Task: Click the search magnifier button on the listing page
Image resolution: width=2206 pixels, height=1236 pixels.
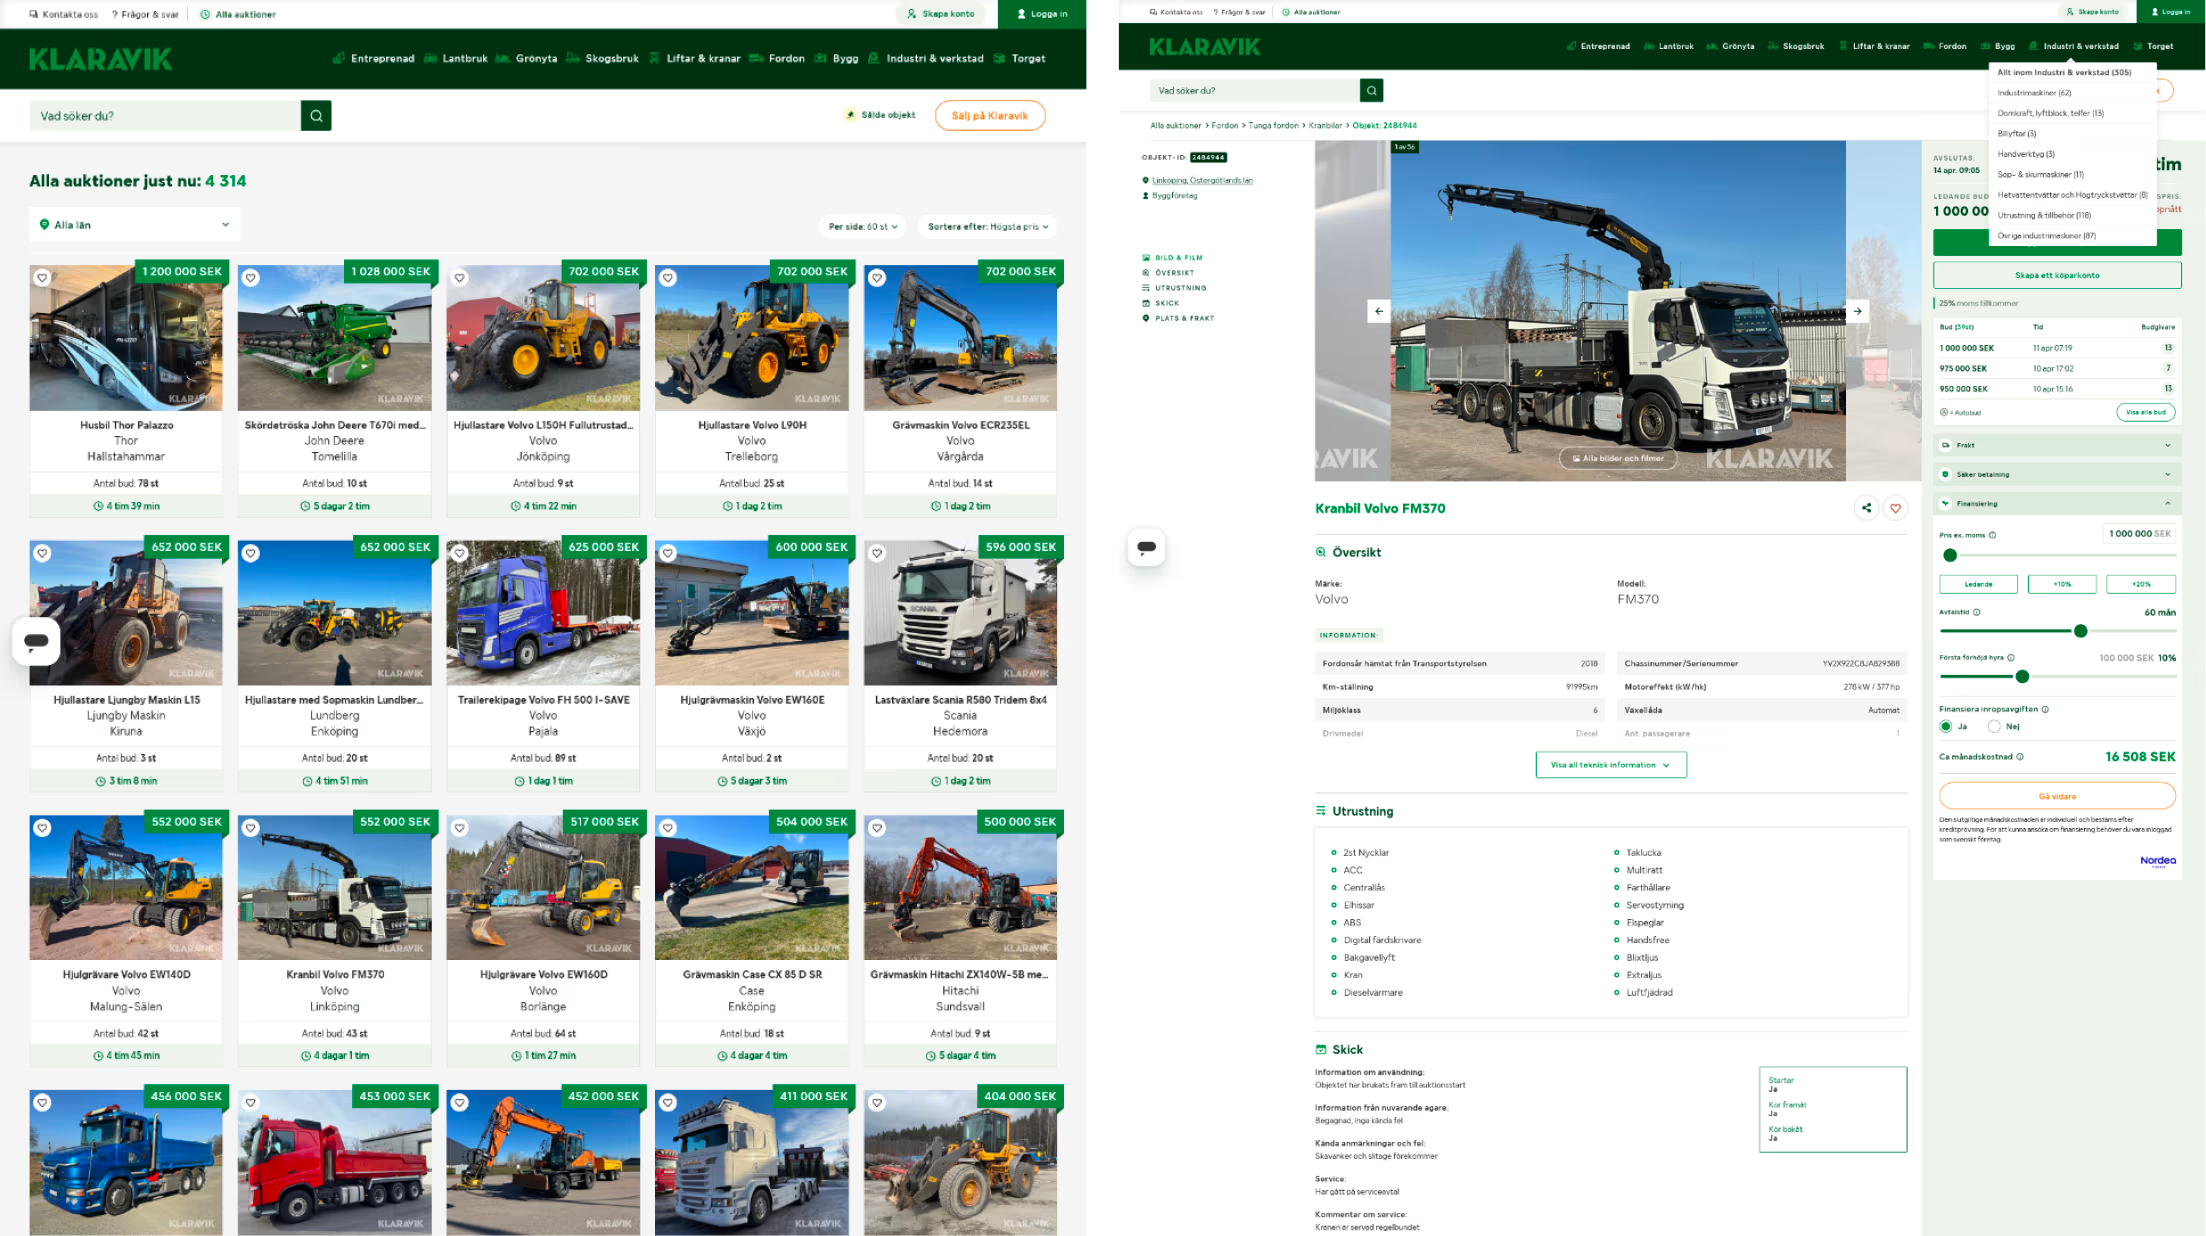Action: coord(316,116)
